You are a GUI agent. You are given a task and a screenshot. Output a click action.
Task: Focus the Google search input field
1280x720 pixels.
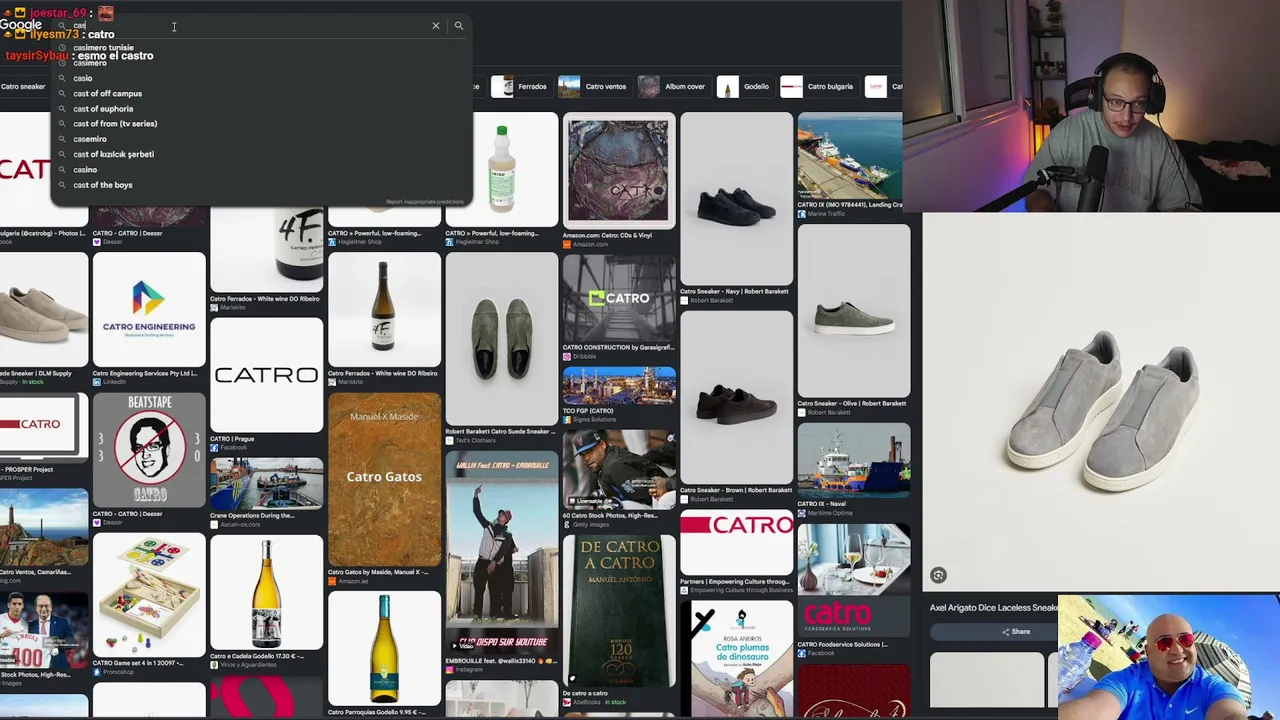pos(250,26)
